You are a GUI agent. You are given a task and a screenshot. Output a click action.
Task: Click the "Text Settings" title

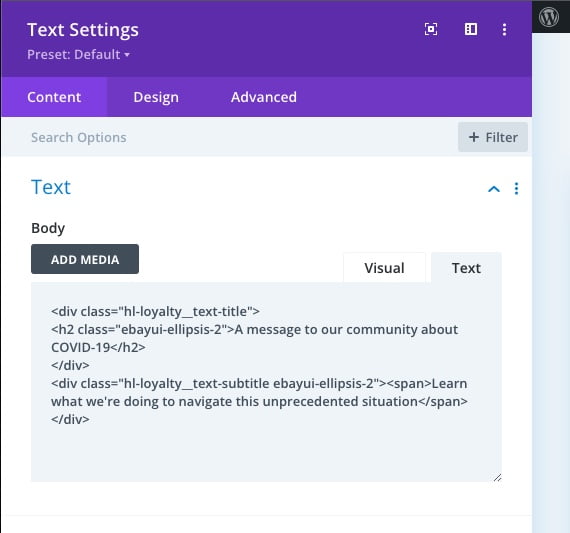[x=83, y=30]
